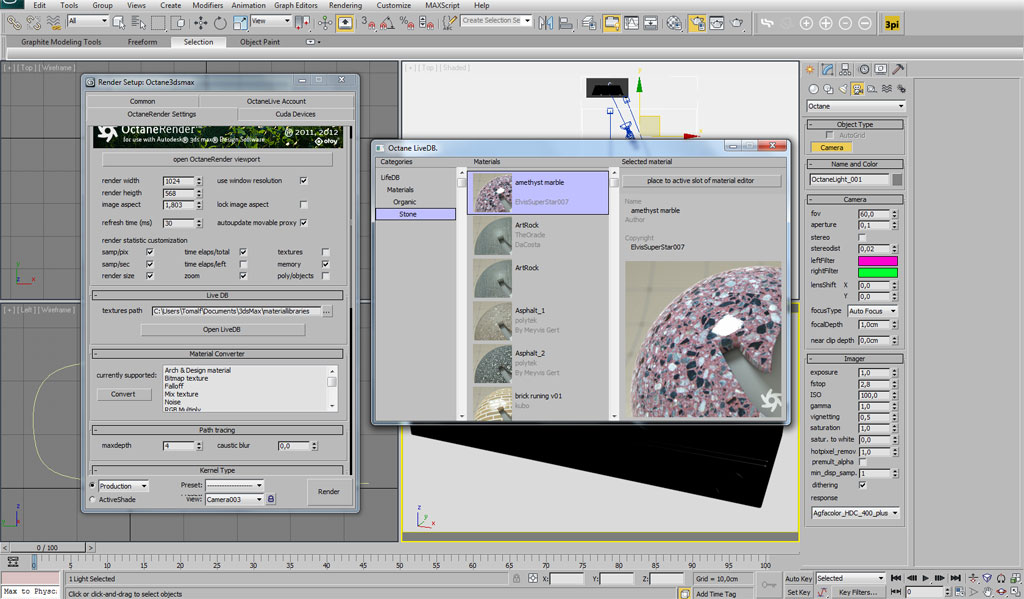Open Select by Name tool

[x=138, y=23]
